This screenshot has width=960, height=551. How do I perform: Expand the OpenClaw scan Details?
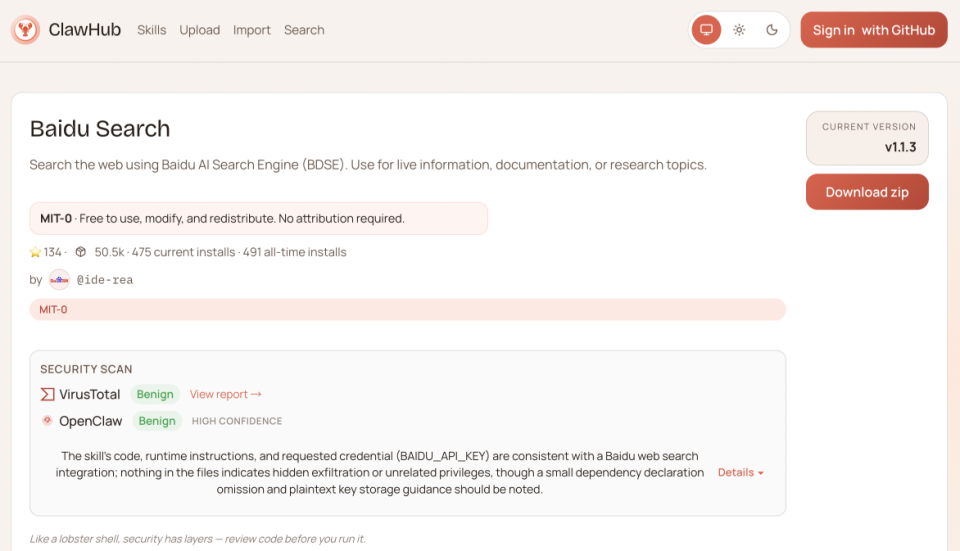(740, 473)
